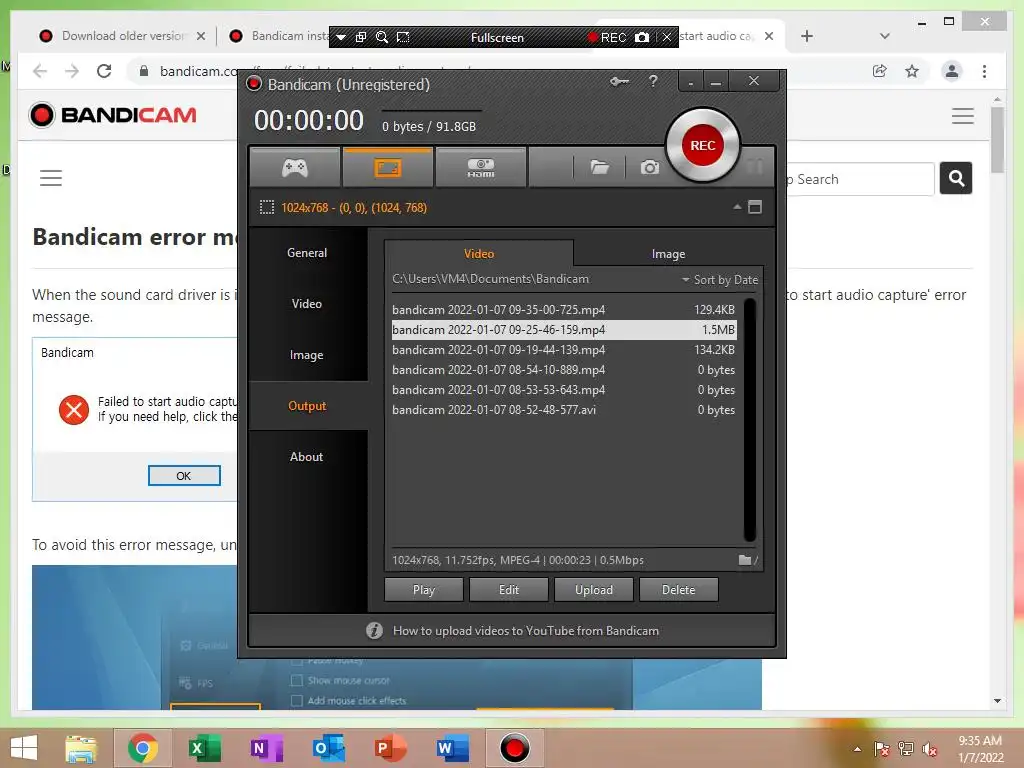Select file bandicam 2022-01-07 09-35-00-725.mp4
1024x768 pixels.
tap(564, 310)
